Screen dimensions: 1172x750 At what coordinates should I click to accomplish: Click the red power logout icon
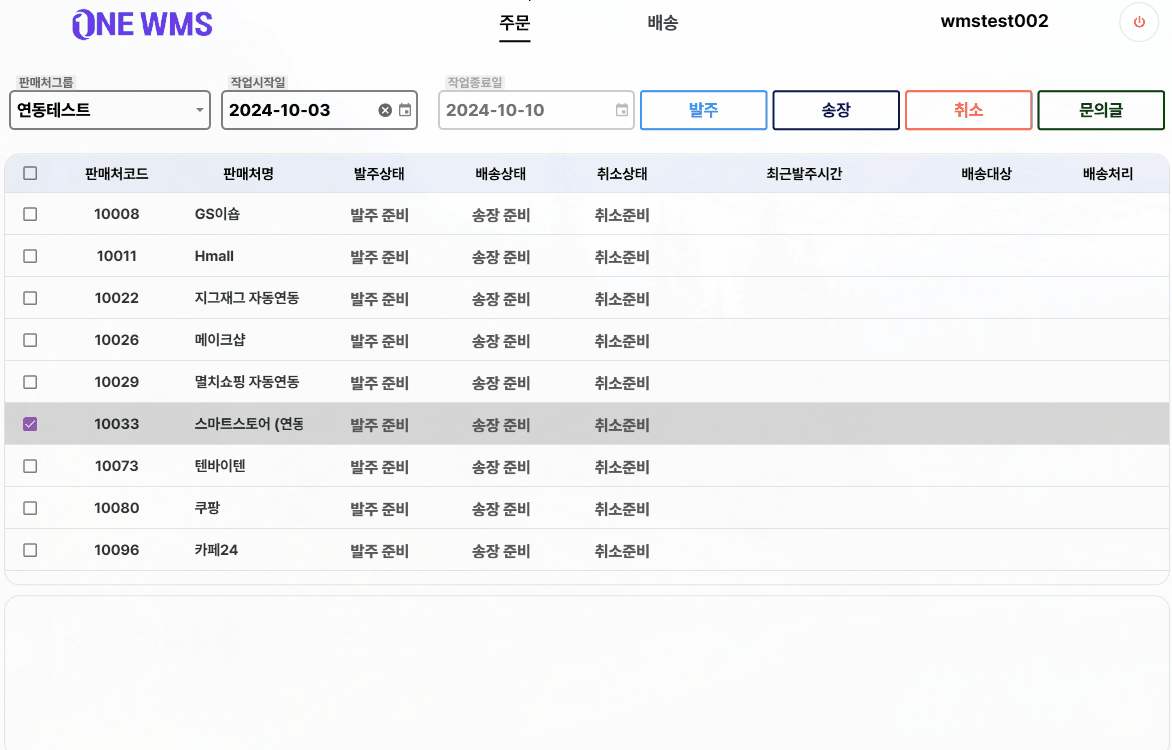pyautogui.click(x=1139, y=22)
